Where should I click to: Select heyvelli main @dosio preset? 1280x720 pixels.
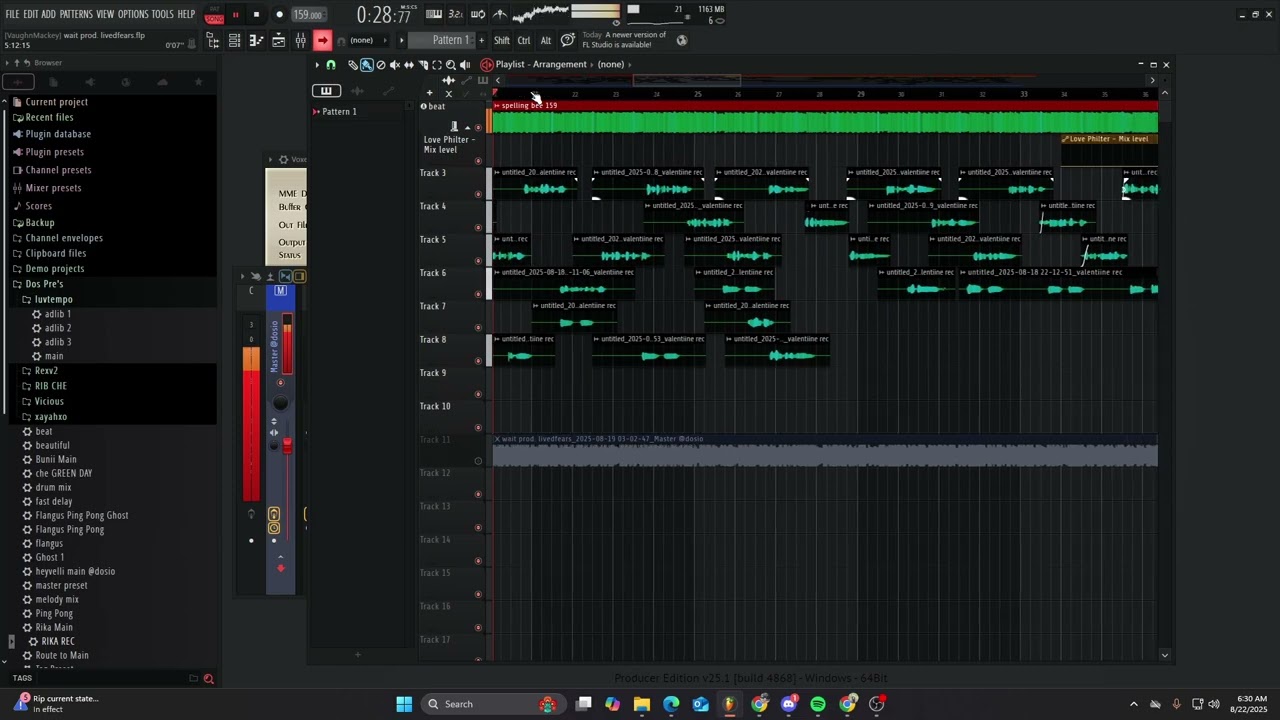coord(75,571)
